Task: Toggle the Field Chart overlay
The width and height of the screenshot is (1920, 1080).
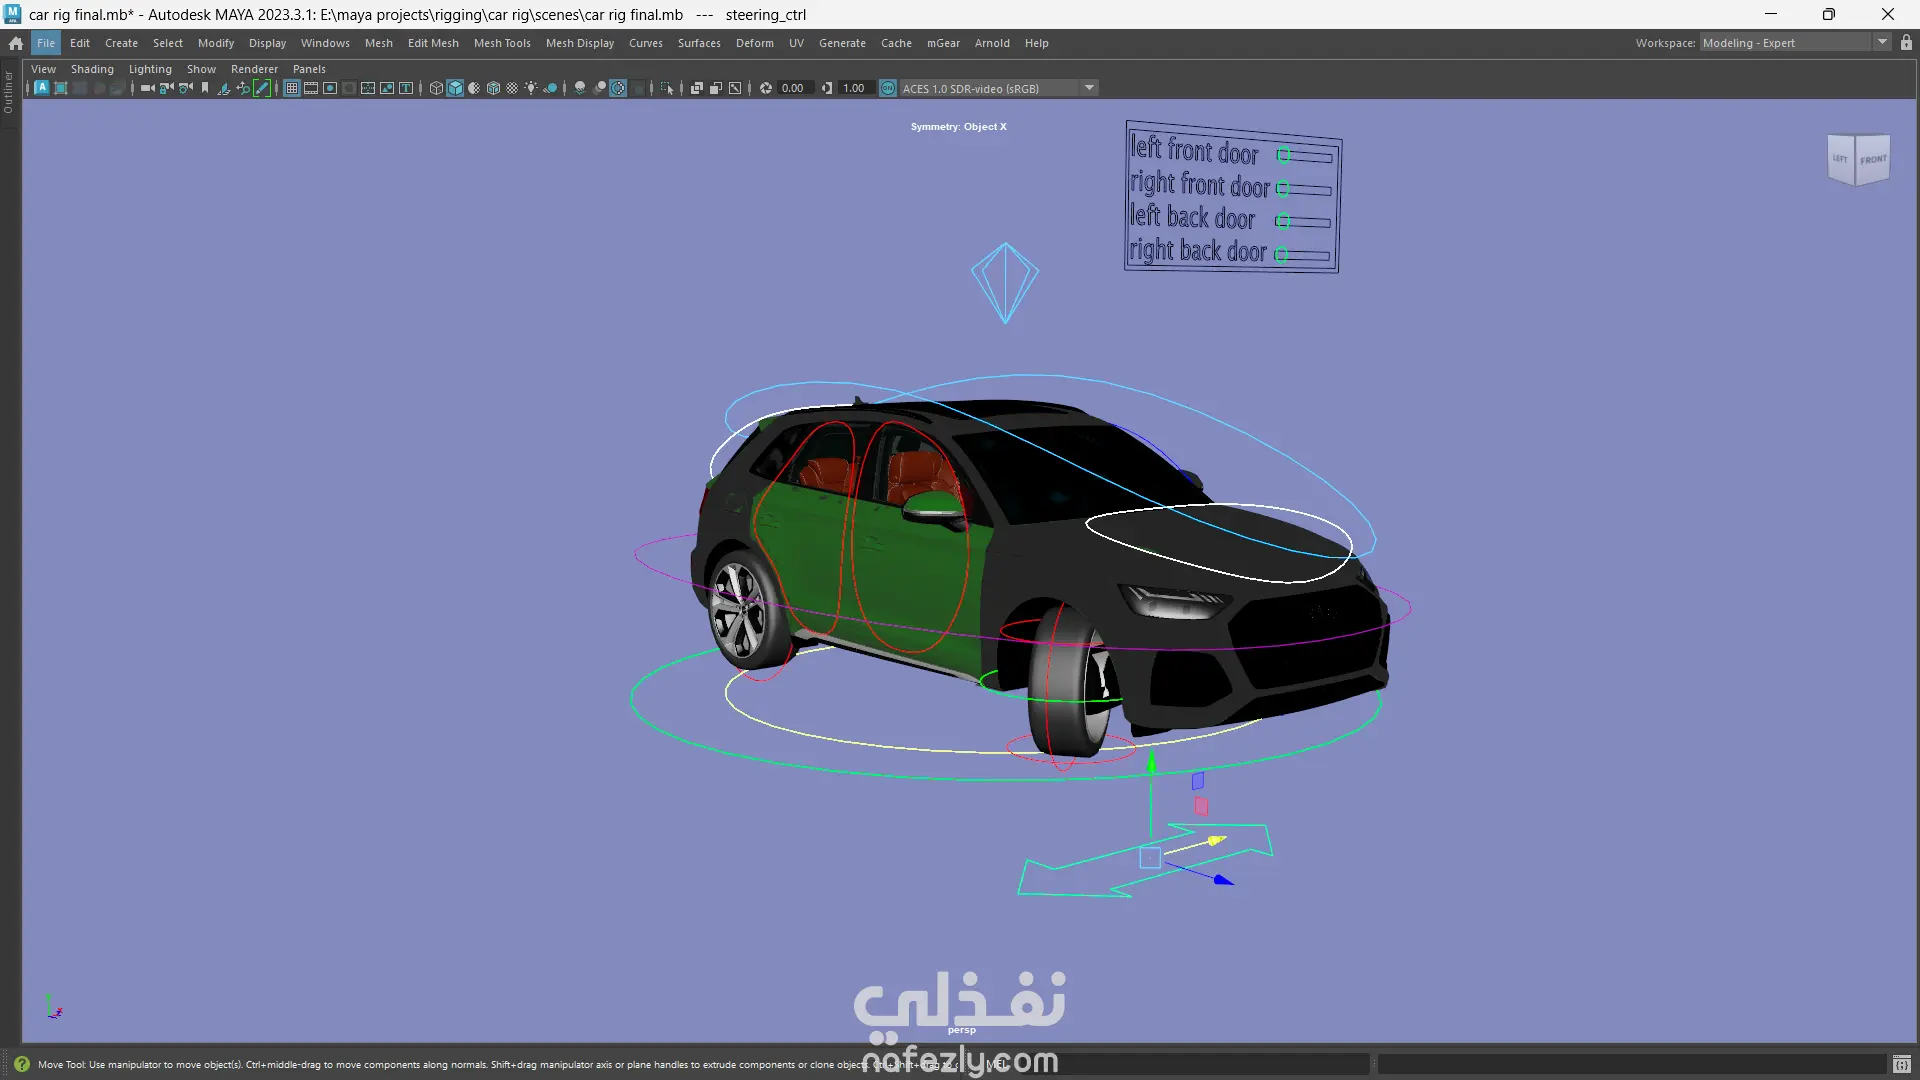Action: pos(368,88)
